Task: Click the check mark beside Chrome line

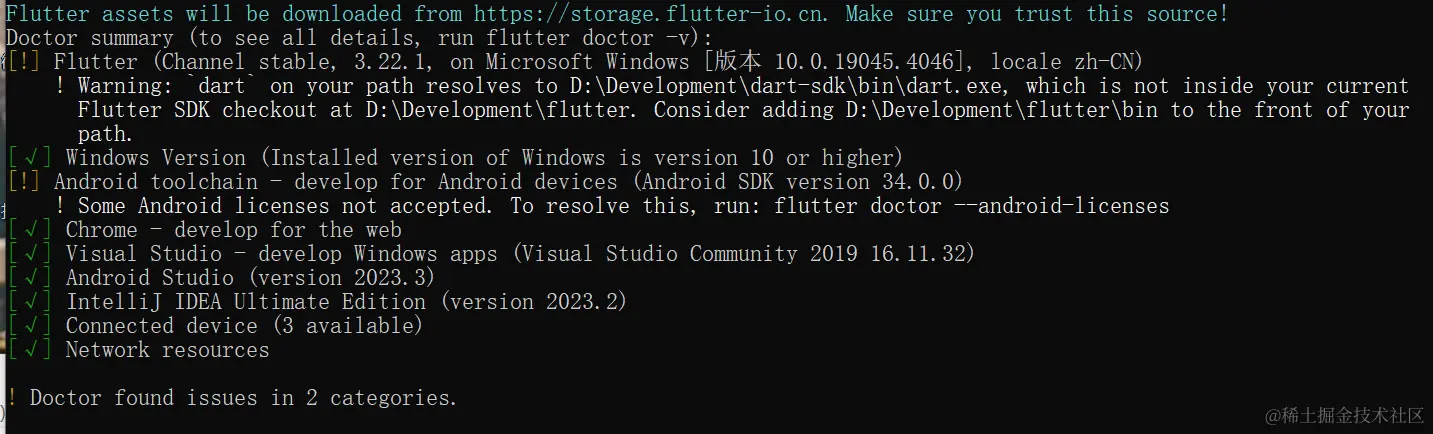Action: pyautogui.click(x=29, y=230)
